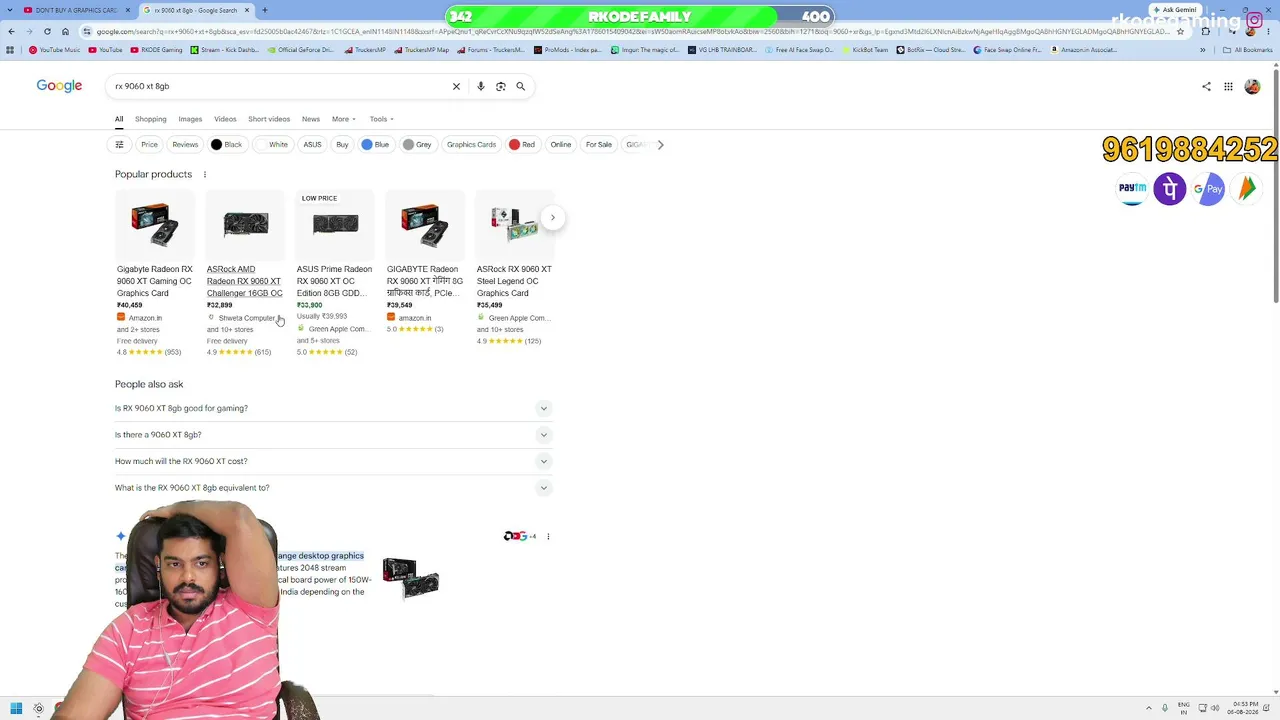Show next popular products
This screenshot has height=720, width=1280.
[x=552, y=217]
